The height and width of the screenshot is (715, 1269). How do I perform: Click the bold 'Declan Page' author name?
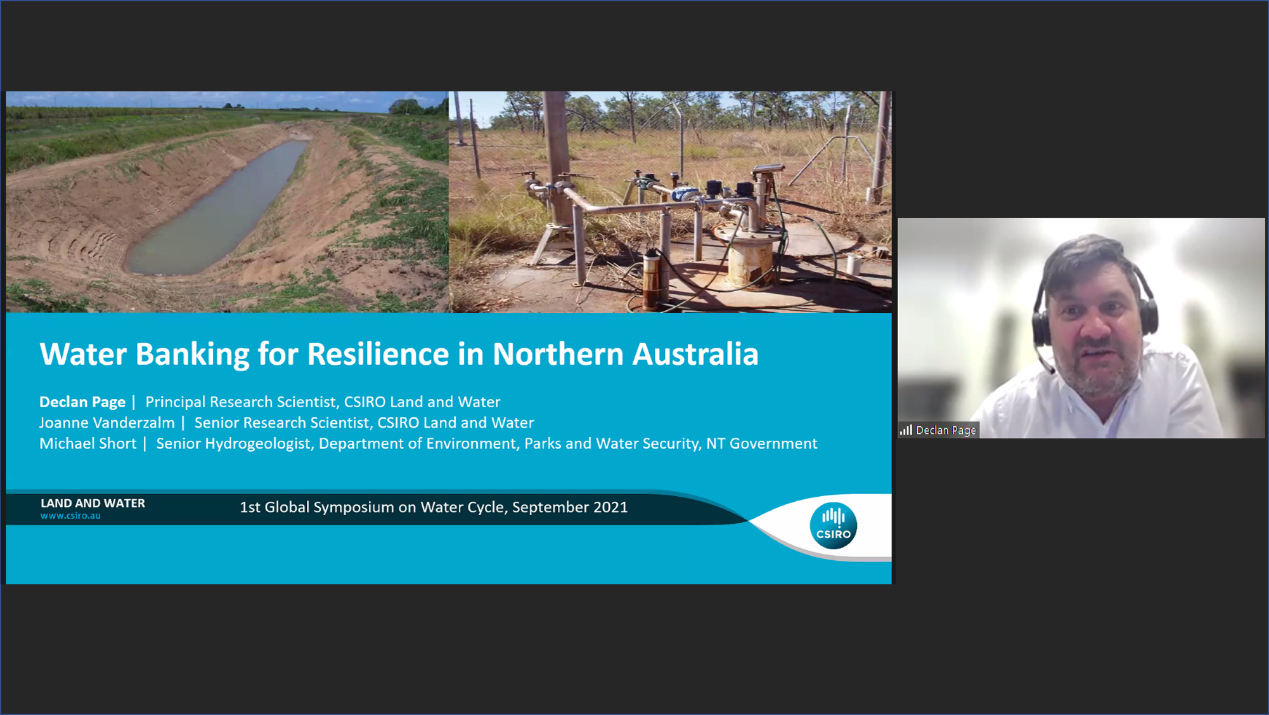82,402
